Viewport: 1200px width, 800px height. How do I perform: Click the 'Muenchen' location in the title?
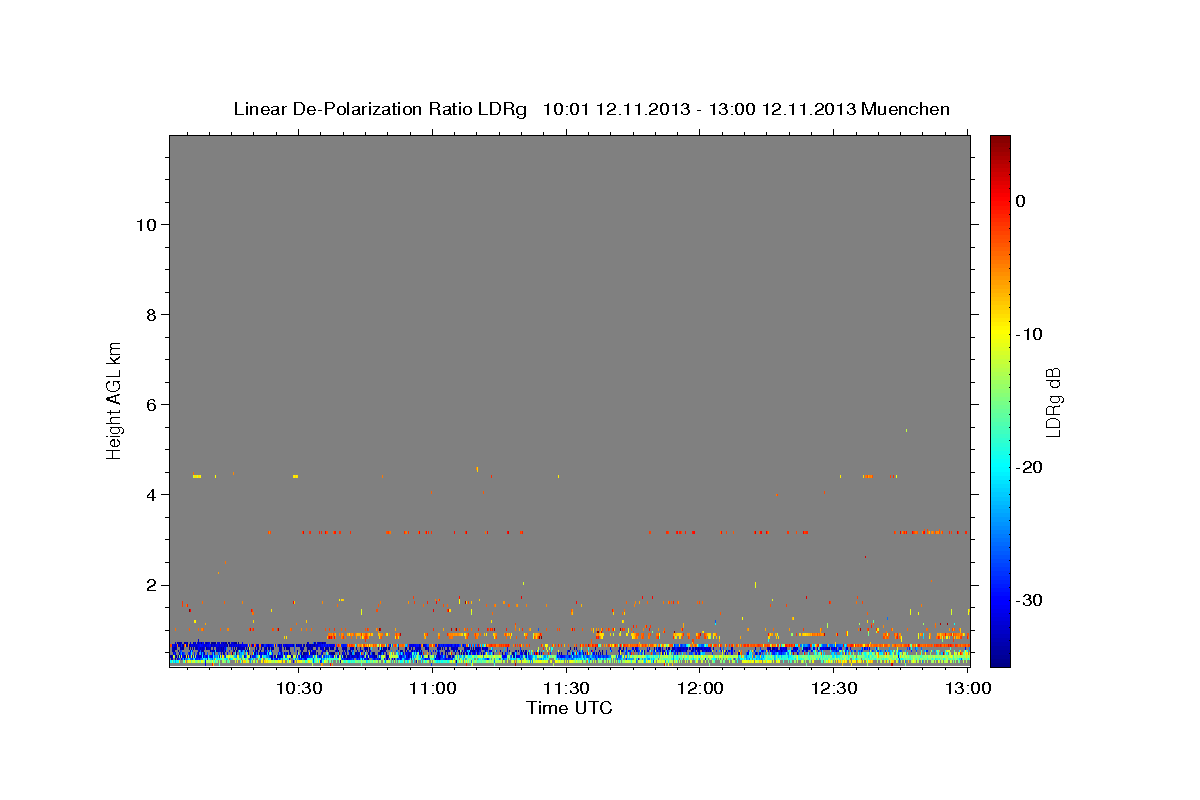point(906,109)
